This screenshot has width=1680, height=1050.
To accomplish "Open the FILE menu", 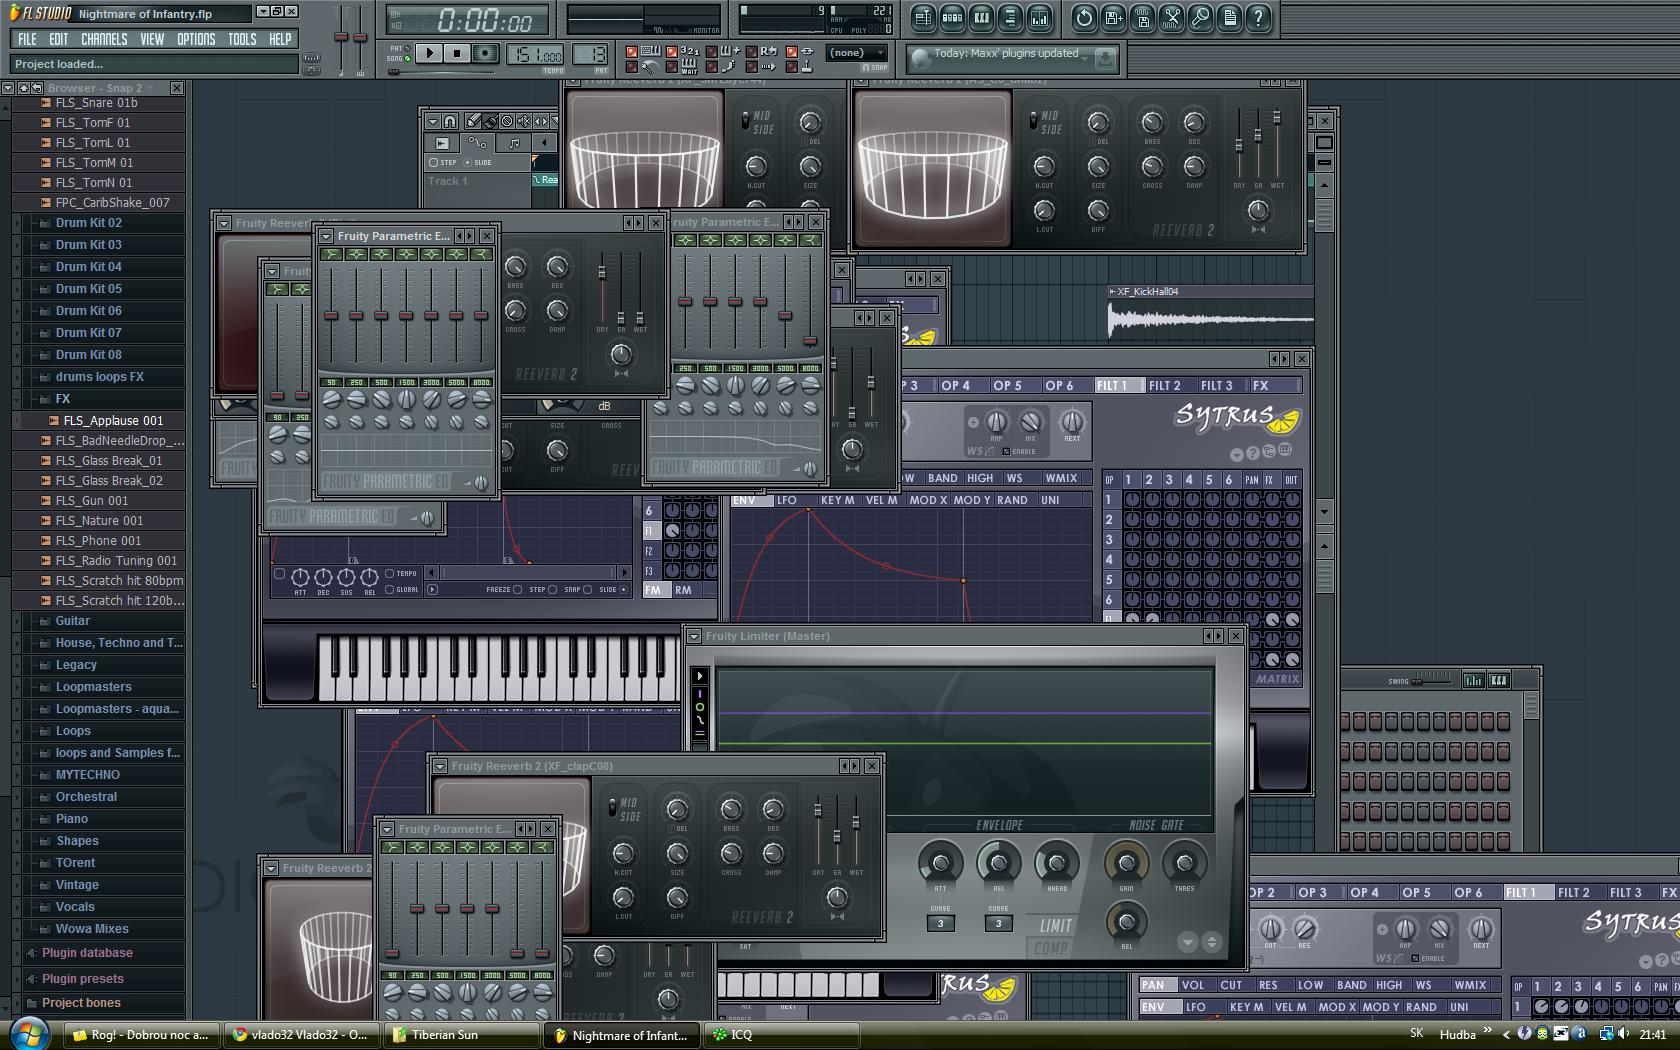I will point(27,39).
